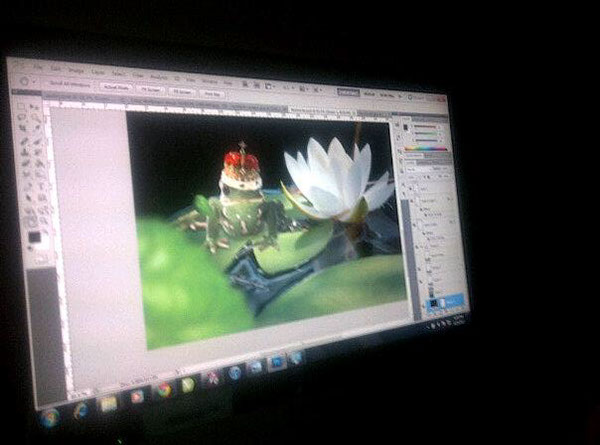Open the Filter menu
Image resolution: width=600 pixels, height=445 pixels.
[x=137, y=75]
